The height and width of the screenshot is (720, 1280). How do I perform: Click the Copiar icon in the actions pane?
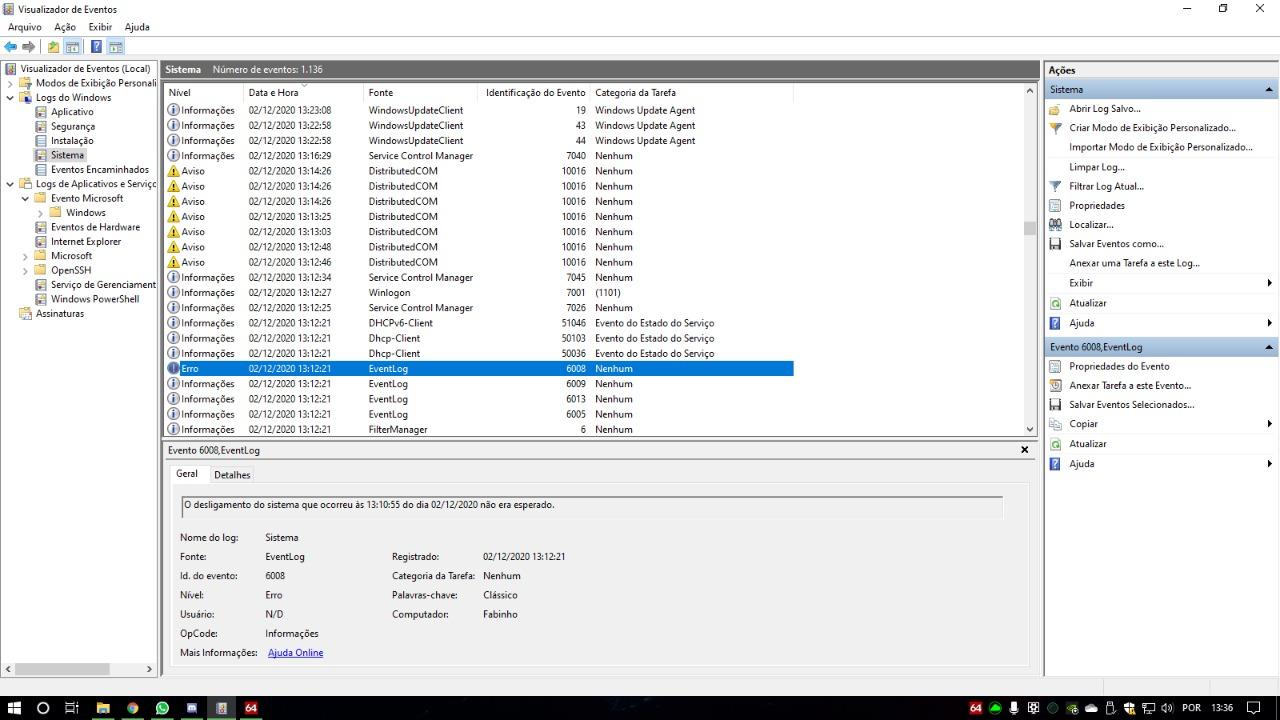[1055, 424]
